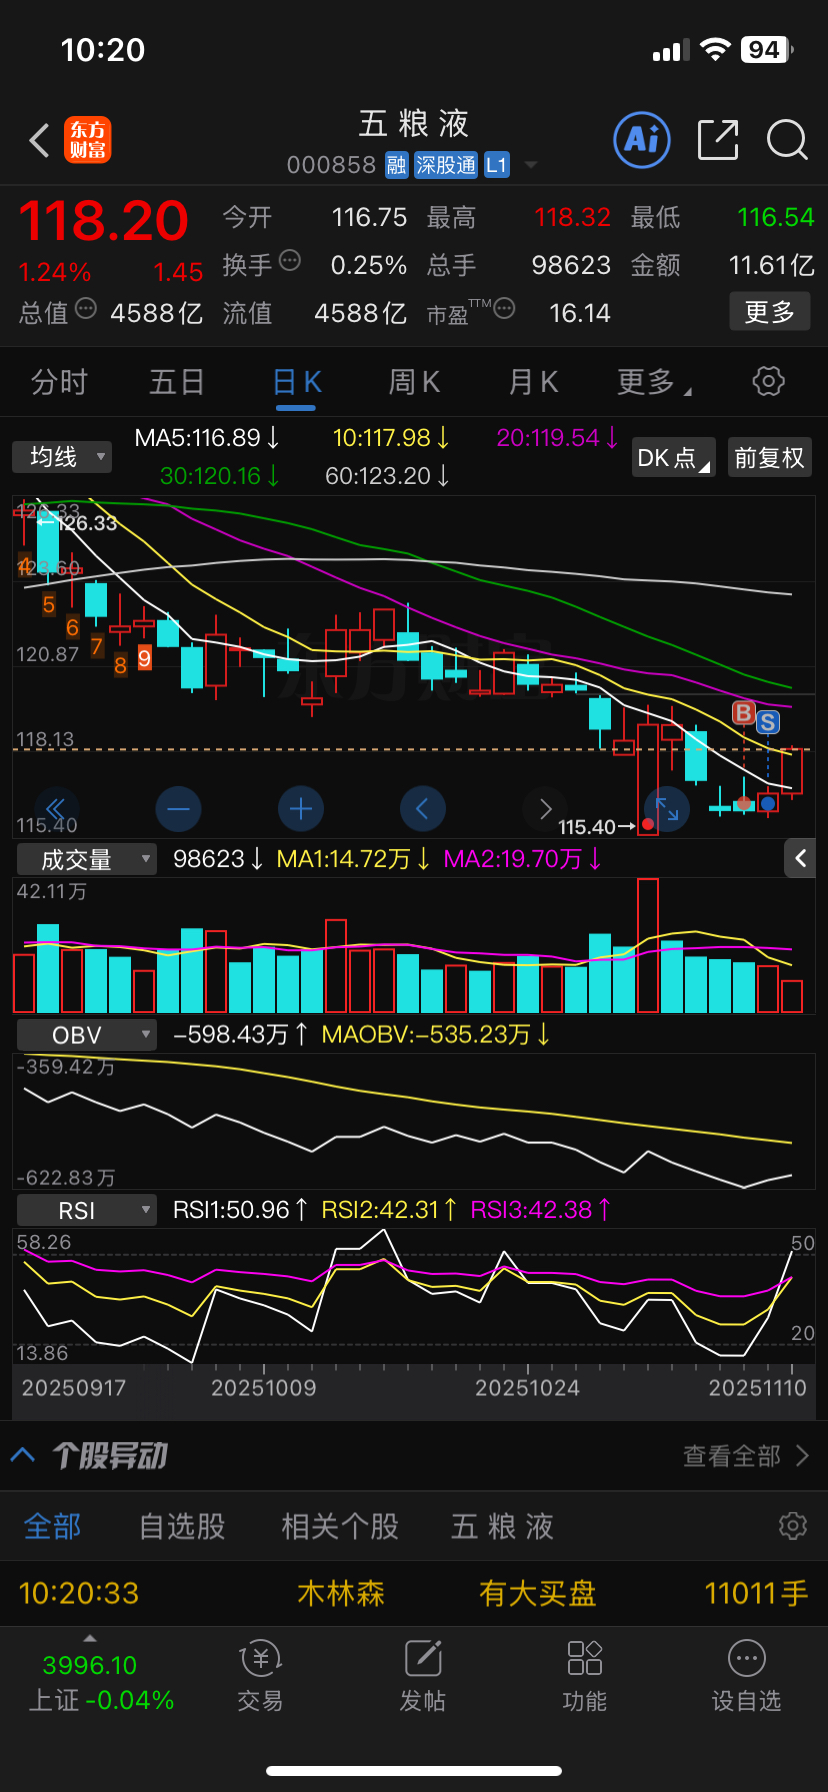The width and height of the screenshot is (828, 1792).
Task: Open the 成交量 indicator dropdown
Action: point(87,859)
